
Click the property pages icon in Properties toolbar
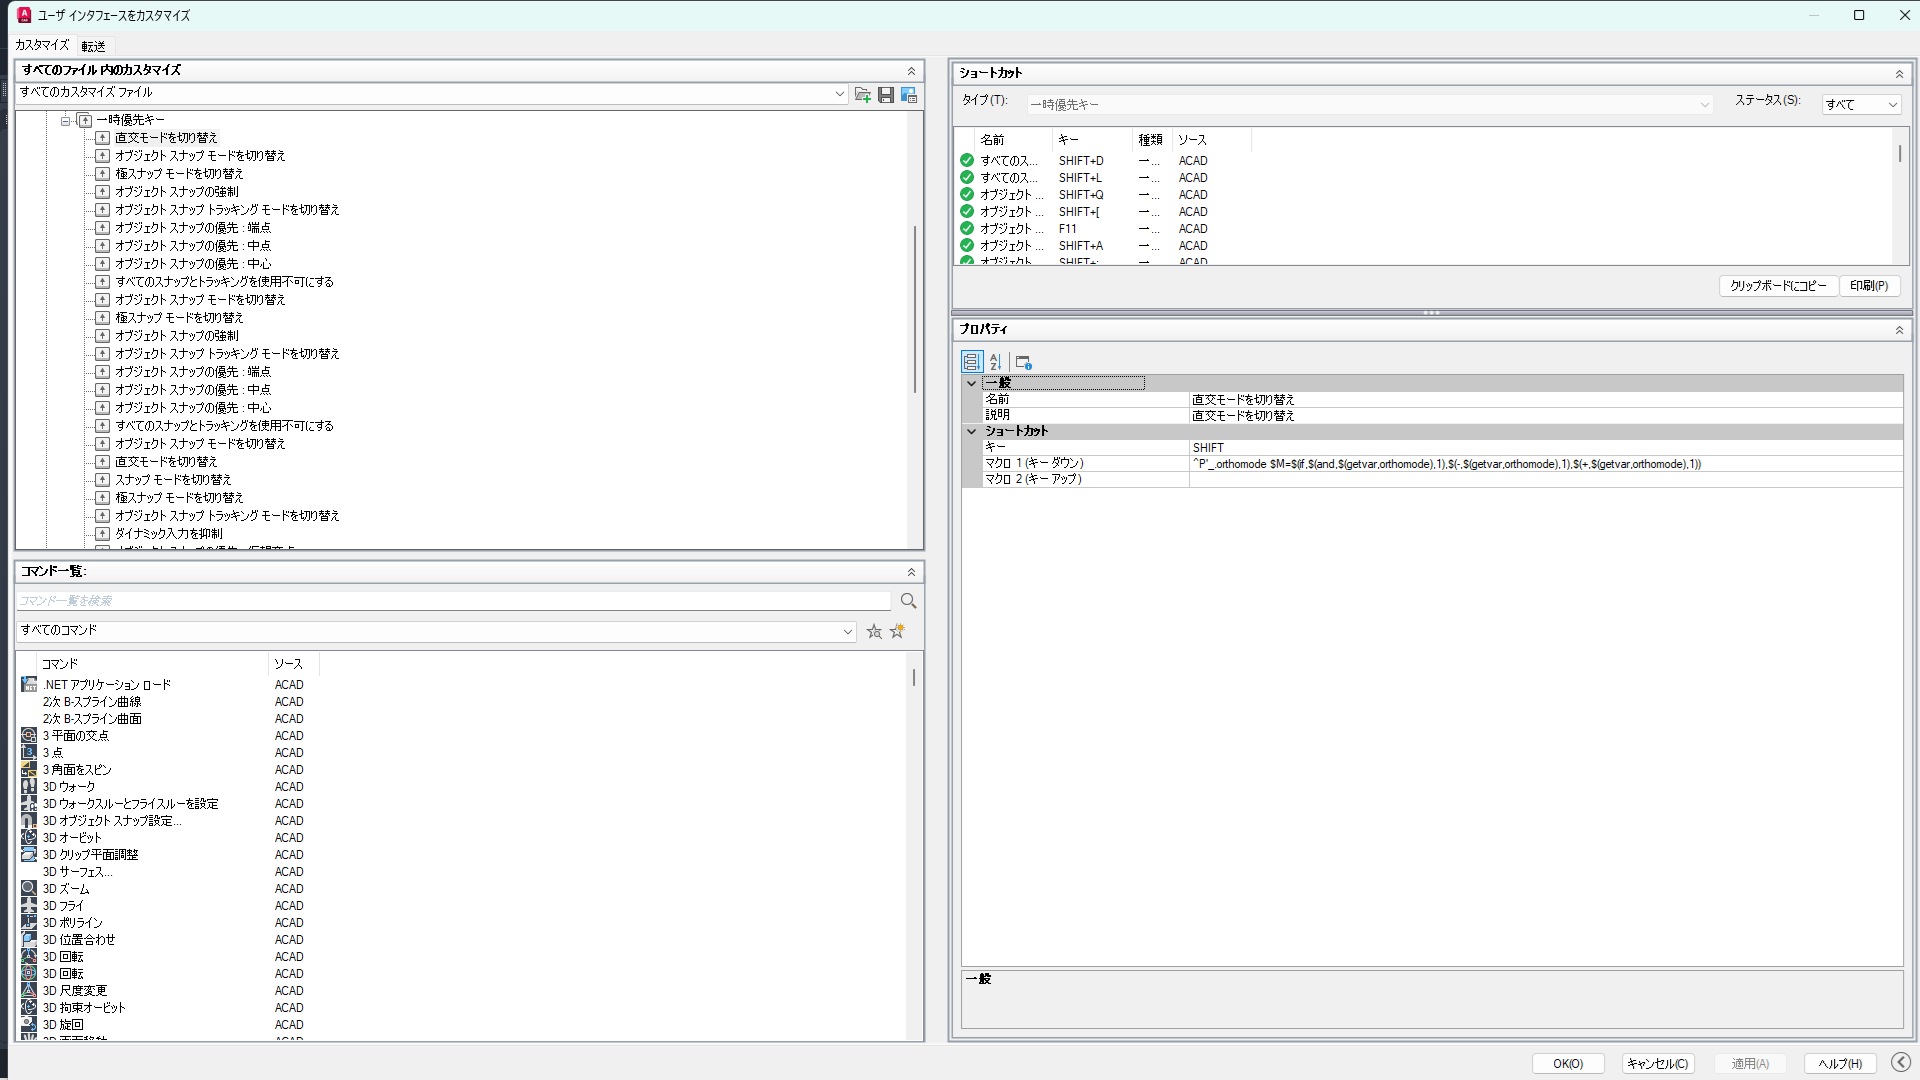[x=1023, y=362]
